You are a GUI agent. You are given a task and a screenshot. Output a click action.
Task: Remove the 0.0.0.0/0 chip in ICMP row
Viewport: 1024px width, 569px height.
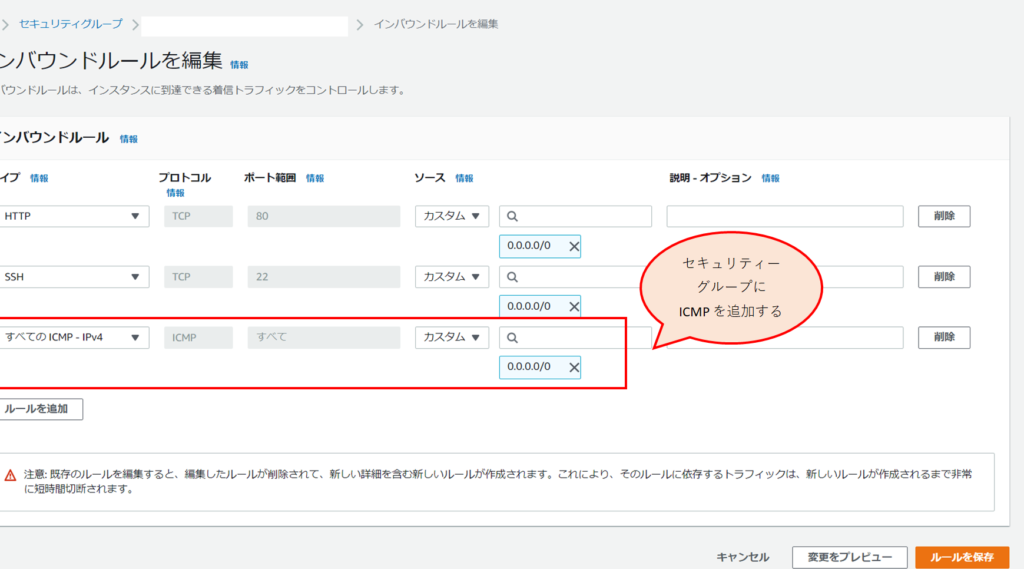tap(574, 367)
